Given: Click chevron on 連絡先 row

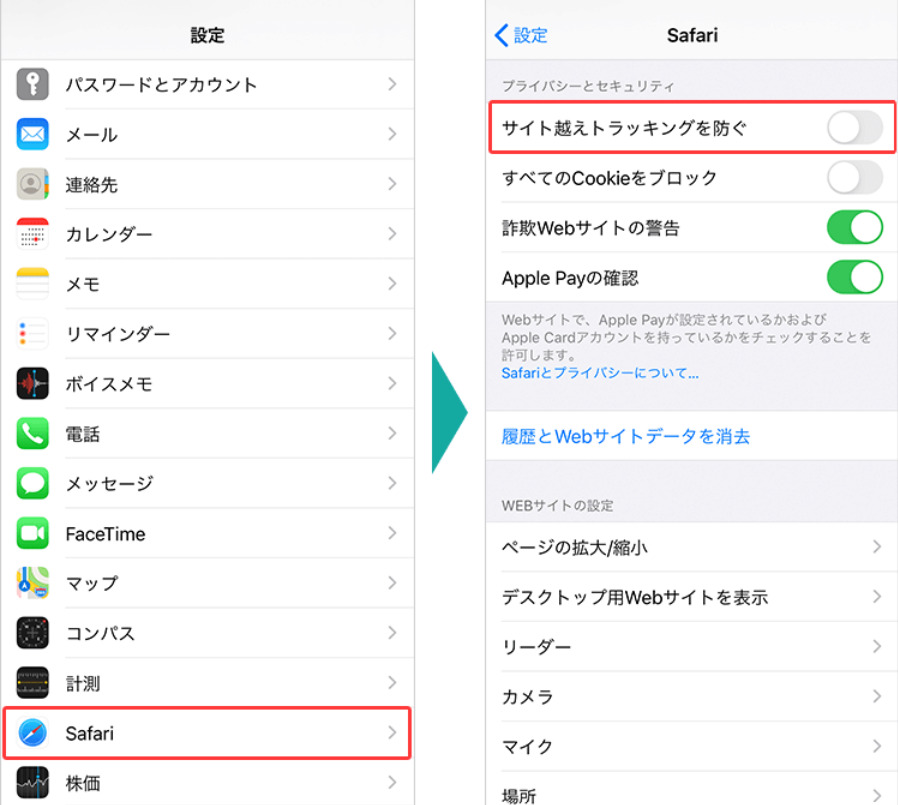Looking at the screenshot, I should point(392,184).
